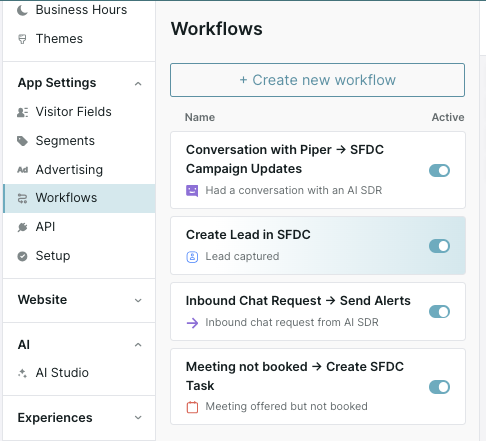Click the AI Studio sparkle icon
This screenshot has height=441, width=486.
click(22, 373)
